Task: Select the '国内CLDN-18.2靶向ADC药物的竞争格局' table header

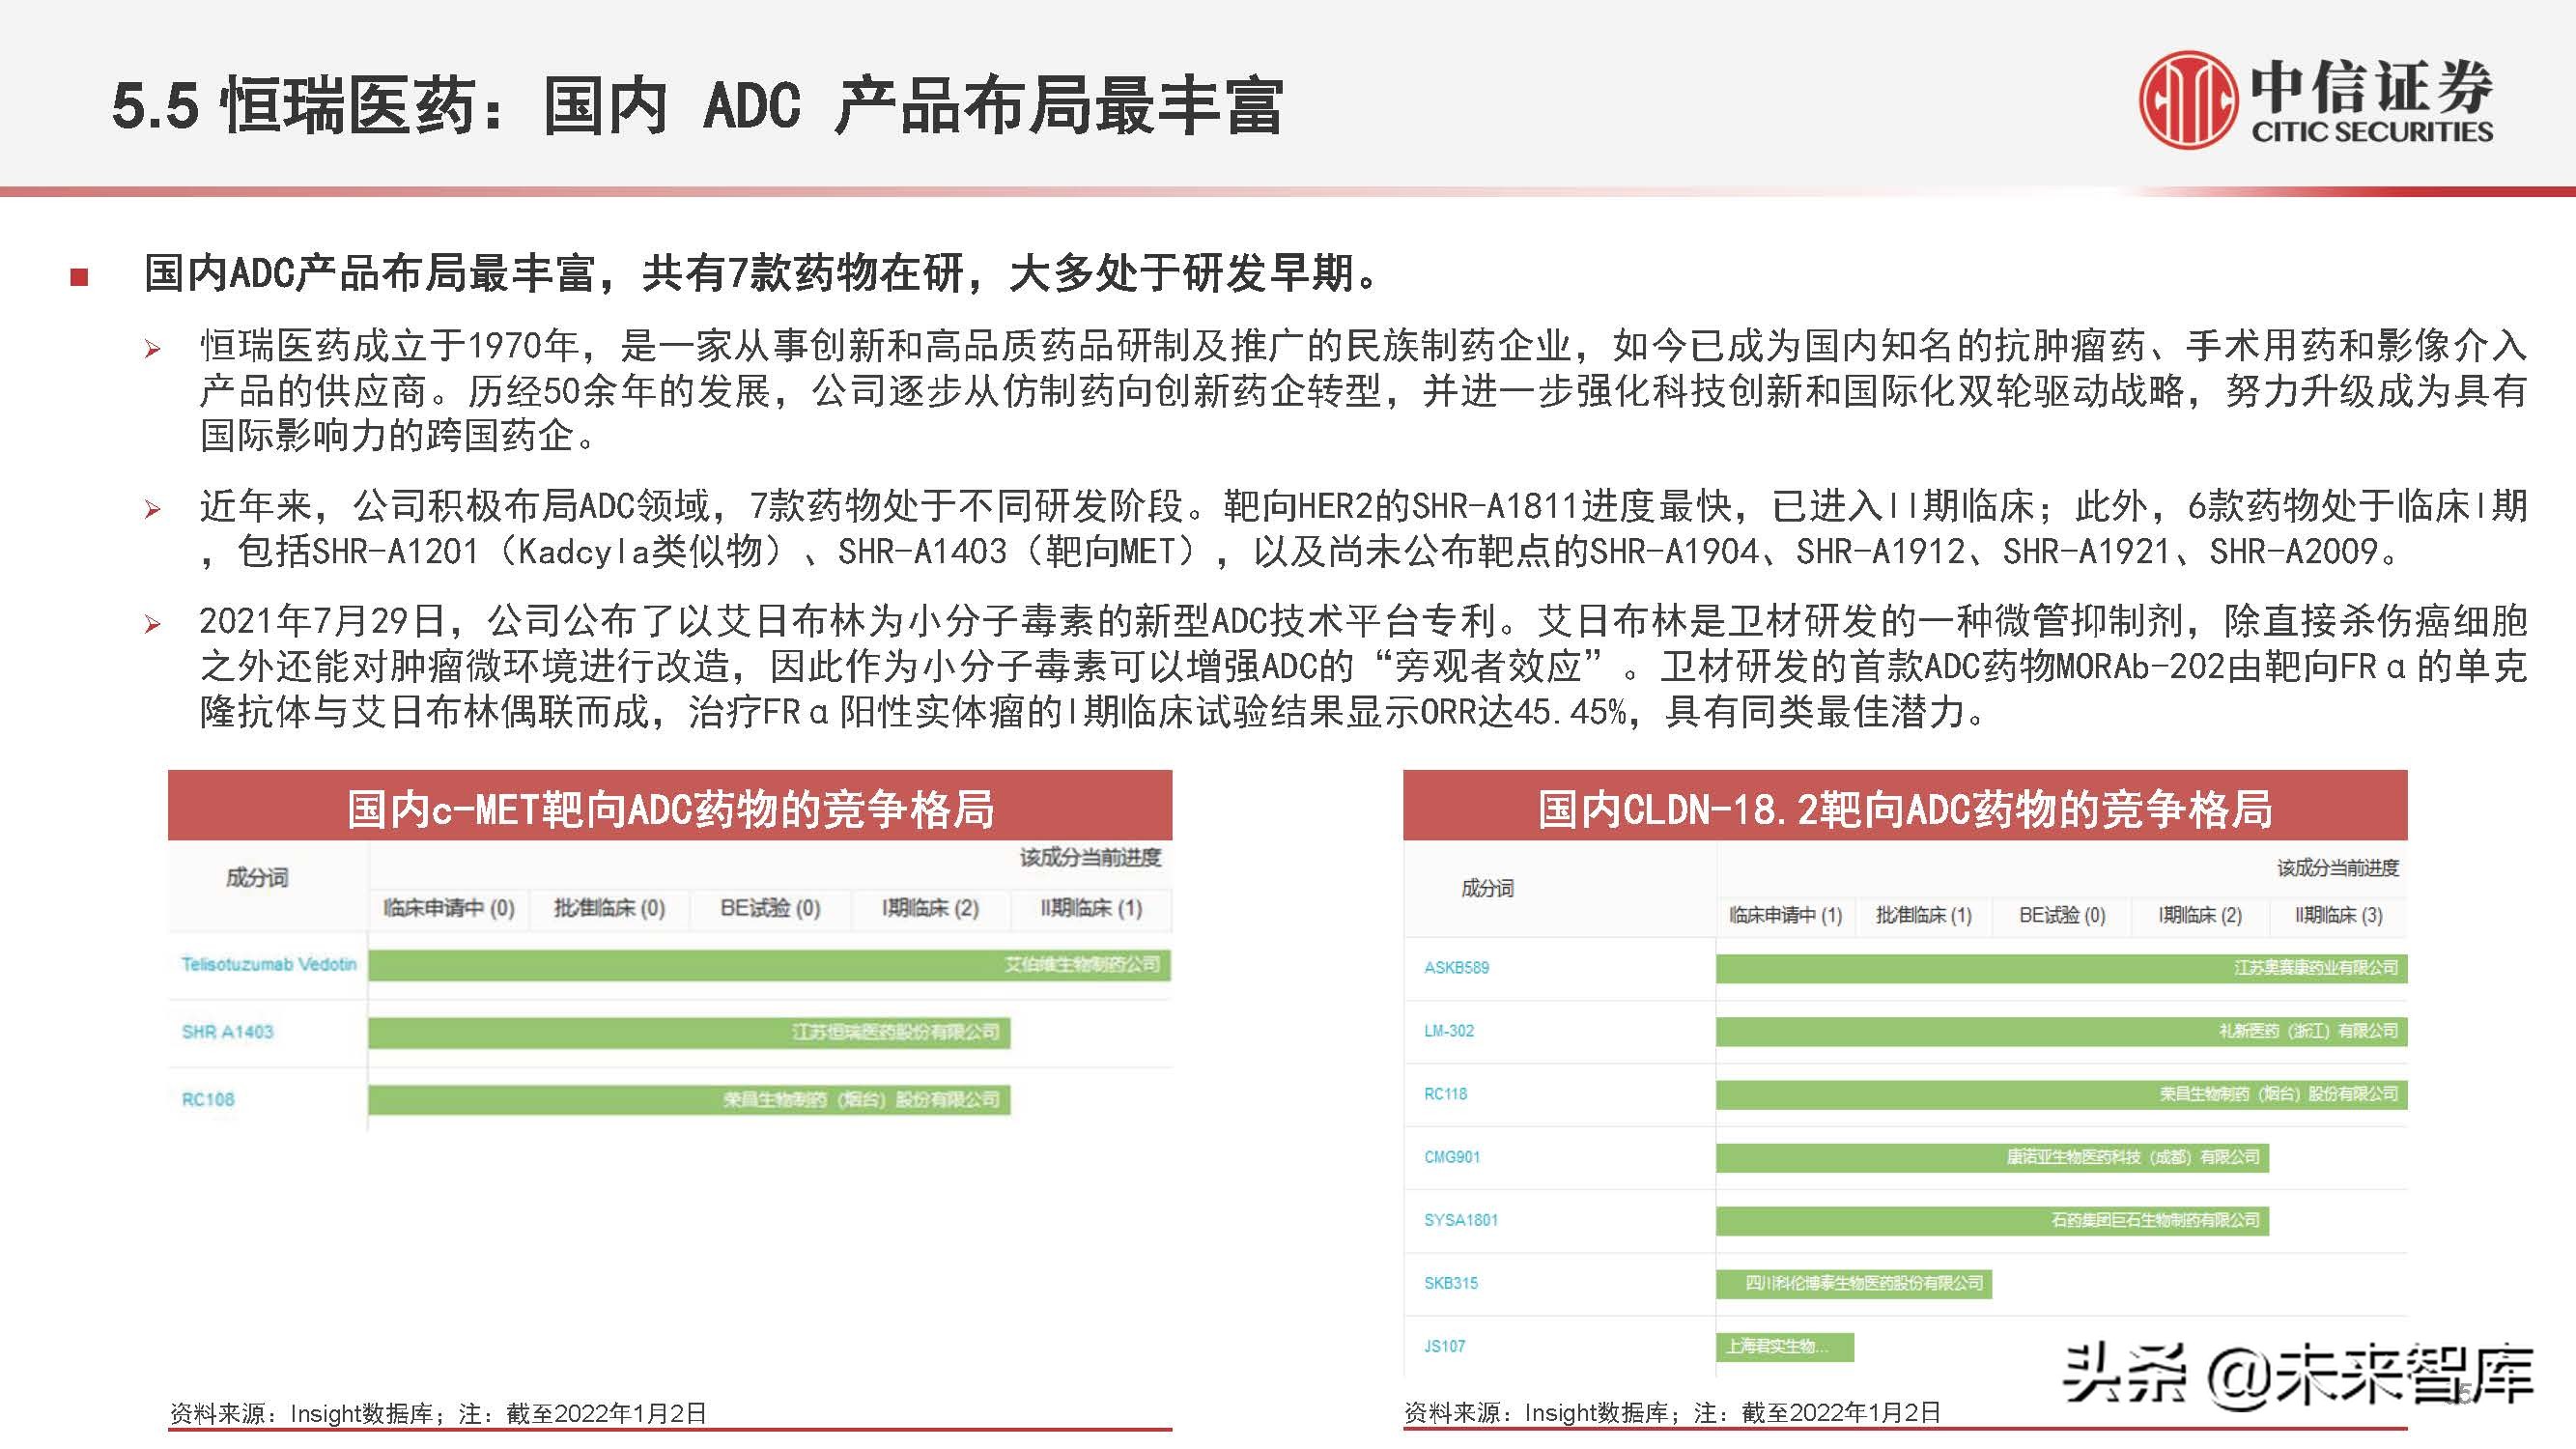Action: point(1905,806)
